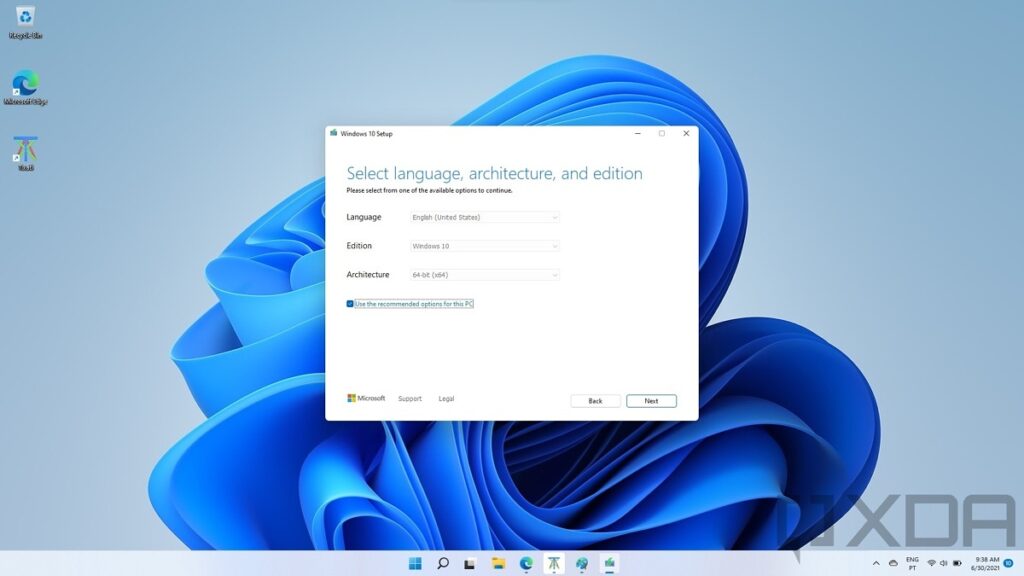Click the Windows Start button
The height and width of the screenshot is (576, 1024).
click(415, 564)
